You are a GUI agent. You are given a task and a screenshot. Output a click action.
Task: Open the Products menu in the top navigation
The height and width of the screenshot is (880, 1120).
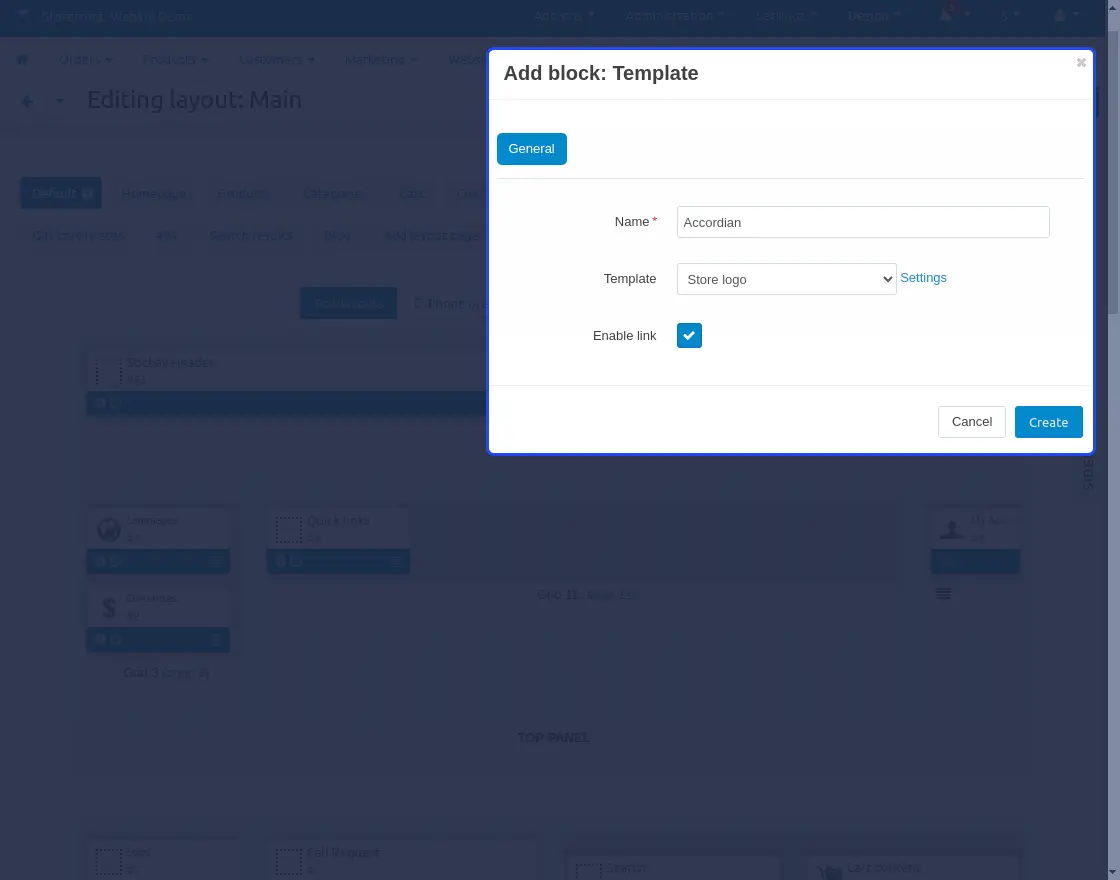tap(175, 59)
